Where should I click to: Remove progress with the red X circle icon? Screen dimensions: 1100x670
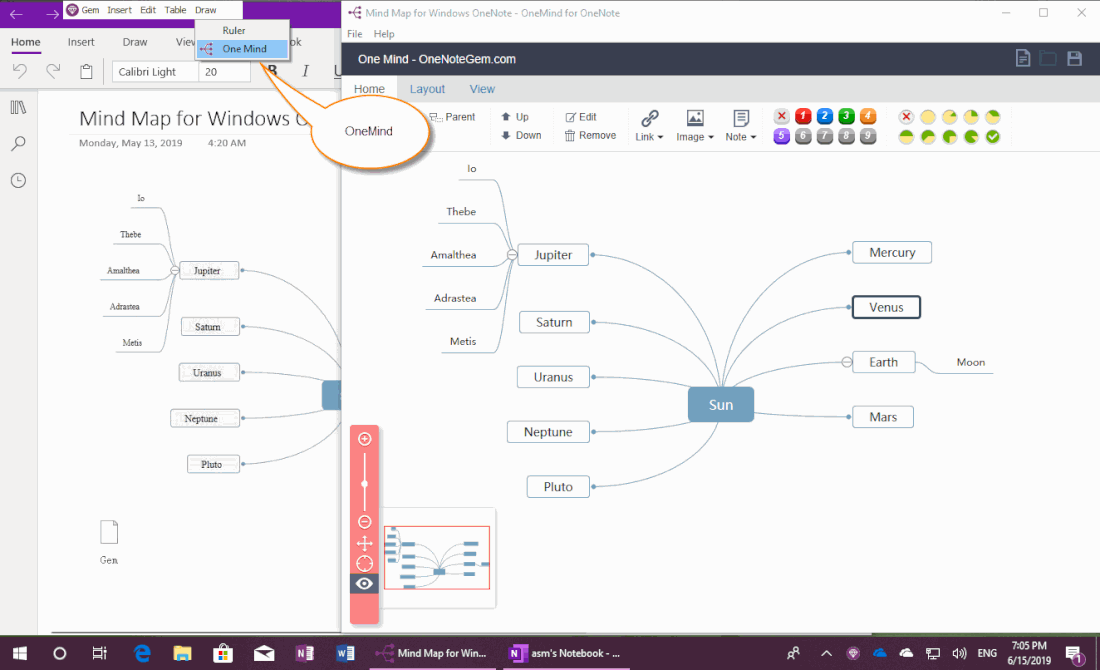pos(906,117)
